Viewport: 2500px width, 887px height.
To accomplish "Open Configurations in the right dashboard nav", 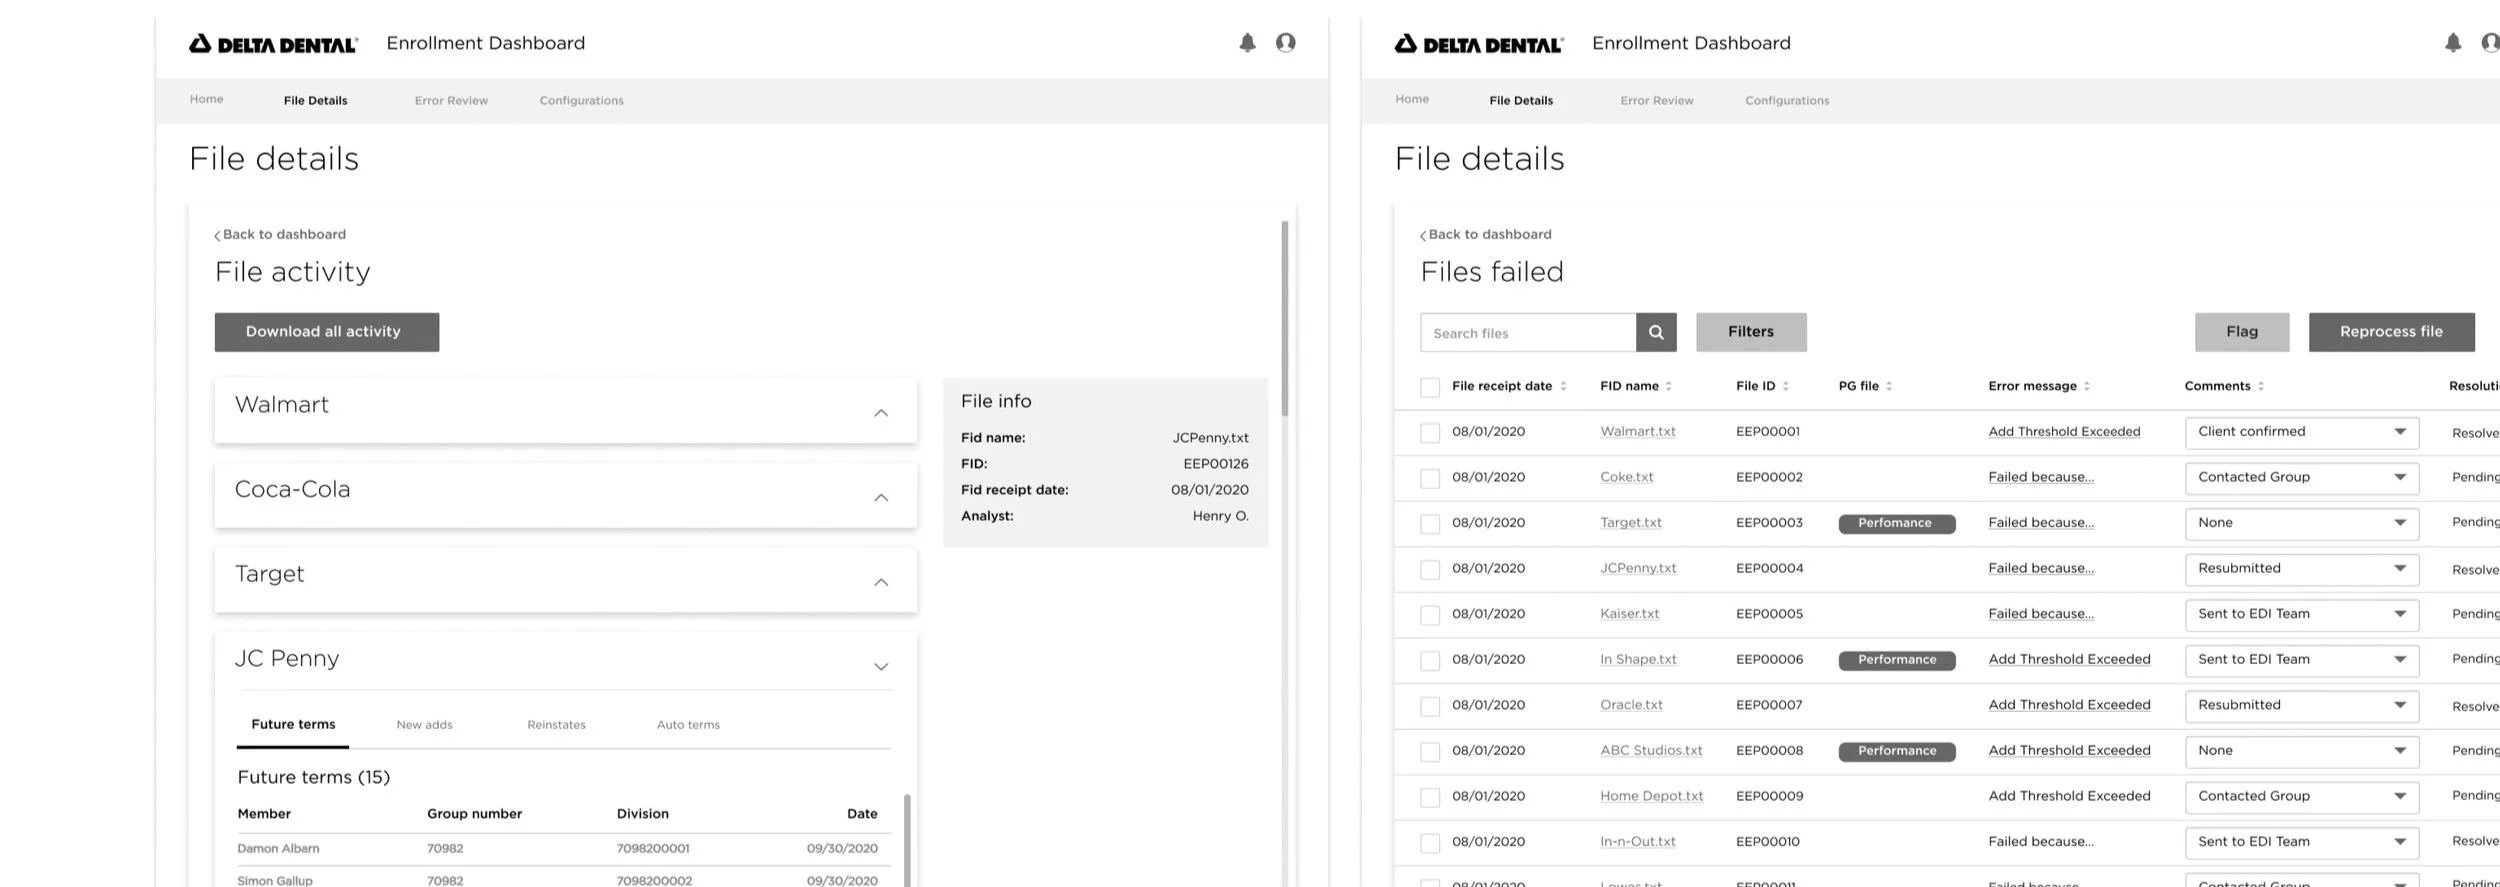I will click(1787, 101).
